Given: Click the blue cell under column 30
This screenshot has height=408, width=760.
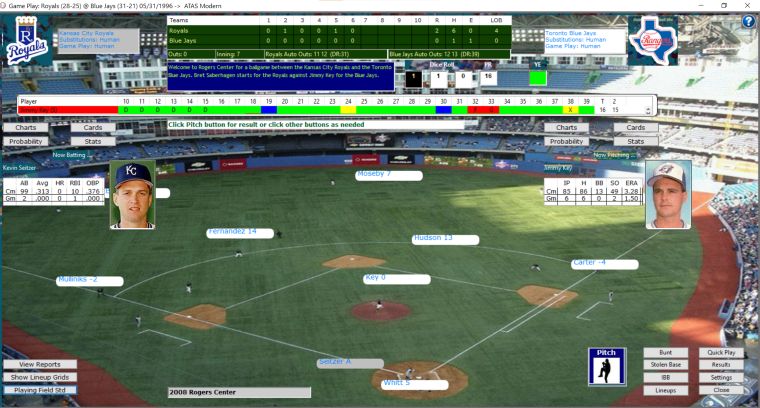Looking at the screenshot, I should point(443,110).
